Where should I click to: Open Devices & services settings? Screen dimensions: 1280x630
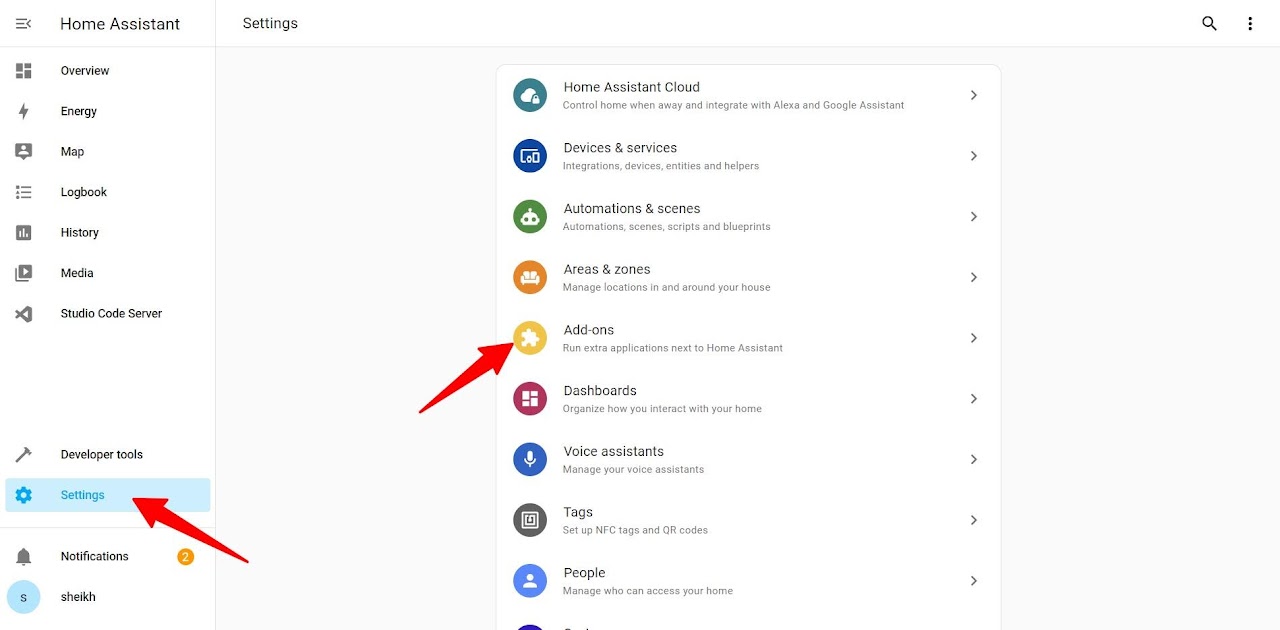(748, 156)
